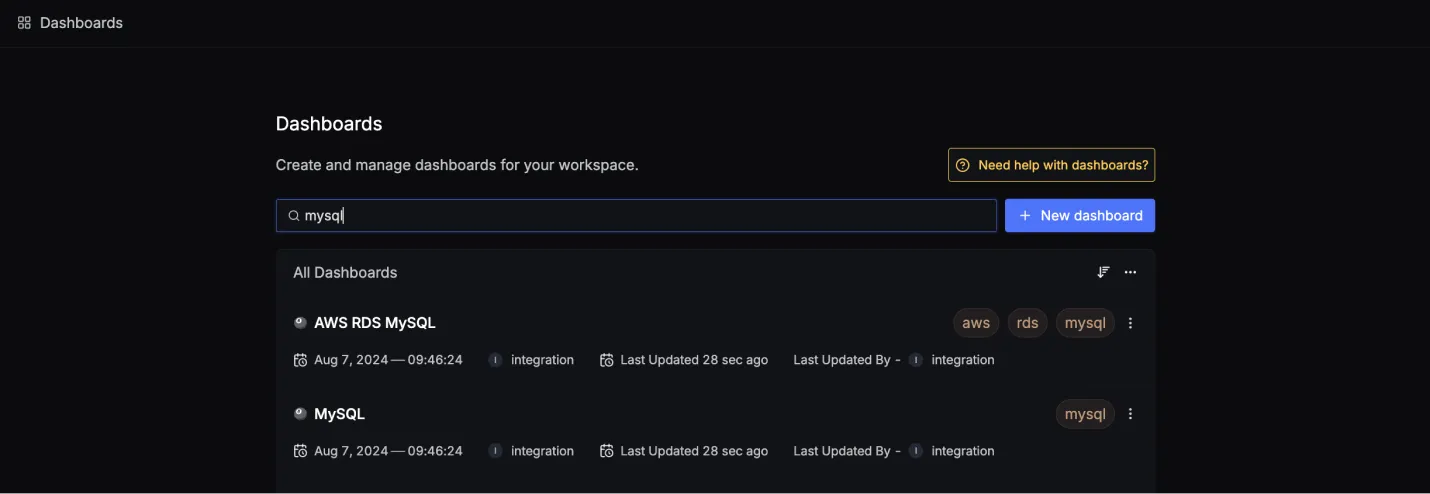The width and height of the screenshot is (1430, 494).
Task: Click the last-updated calendar icon for MySQL row
Action: [606, 451]
